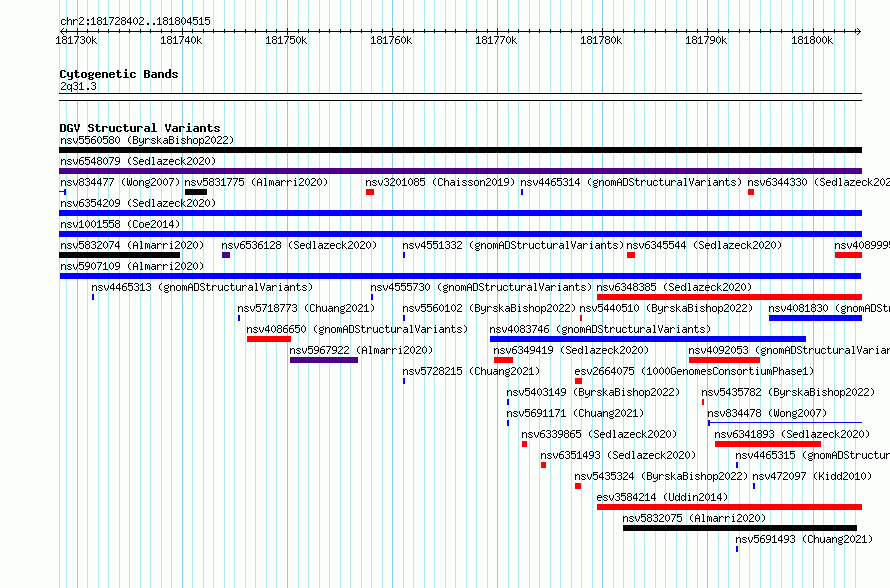Click the nsv834478 (Wong2007) label
Image resolution: width=890 pixels, height=588 pixels.
click(x=767, y=413)
